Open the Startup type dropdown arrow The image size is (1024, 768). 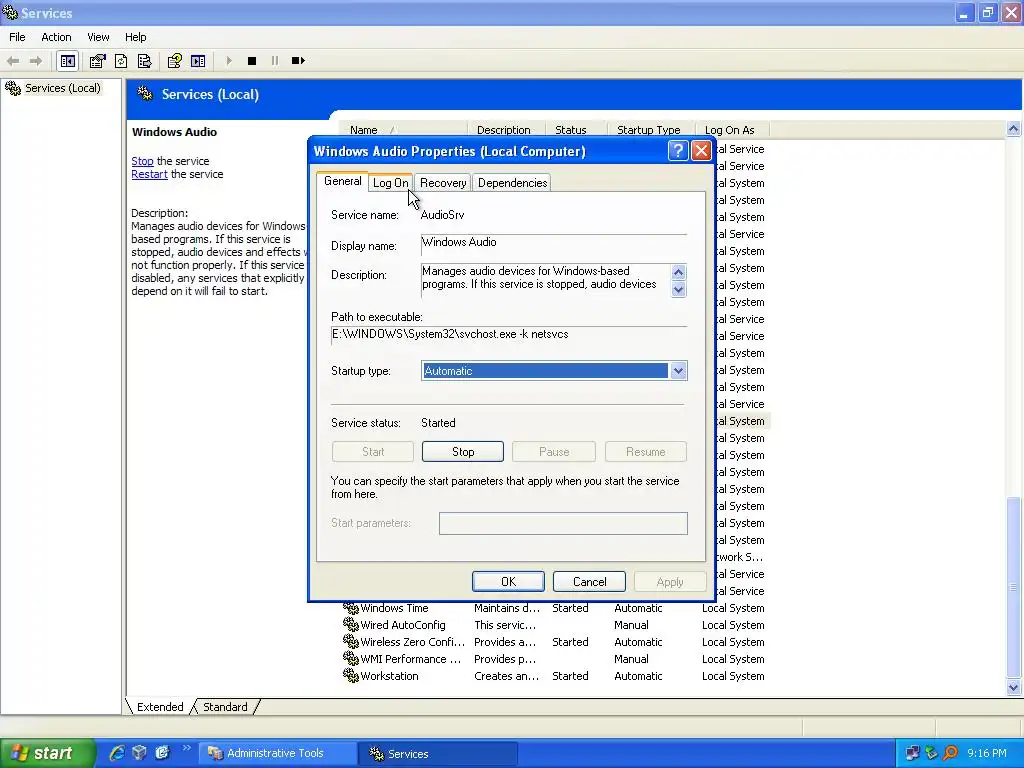click(678, 371)
